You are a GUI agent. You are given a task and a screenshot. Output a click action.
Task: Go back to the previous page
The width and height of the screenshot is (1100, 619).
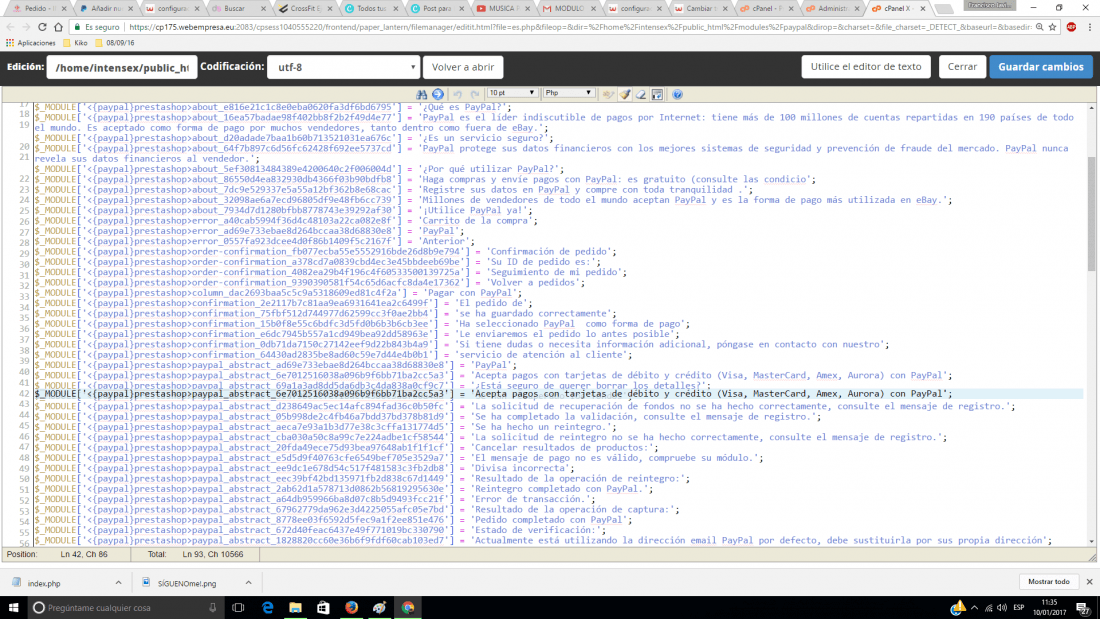pos(11,27)
